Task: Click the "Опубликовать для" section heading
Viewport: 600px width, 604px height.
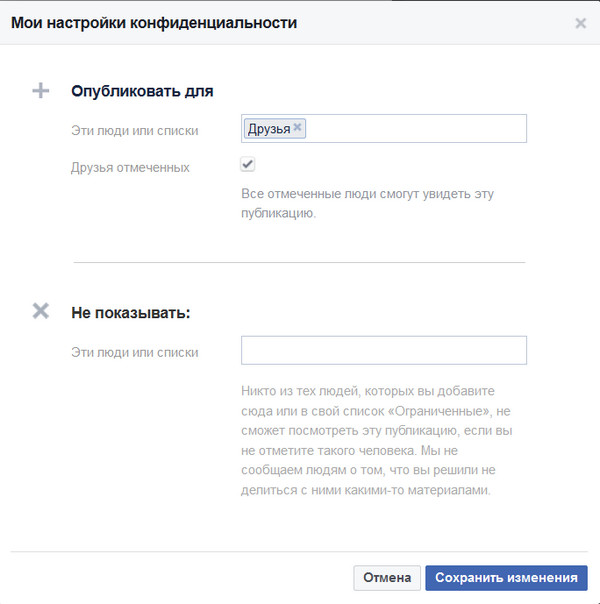Action: coord(142,91)
